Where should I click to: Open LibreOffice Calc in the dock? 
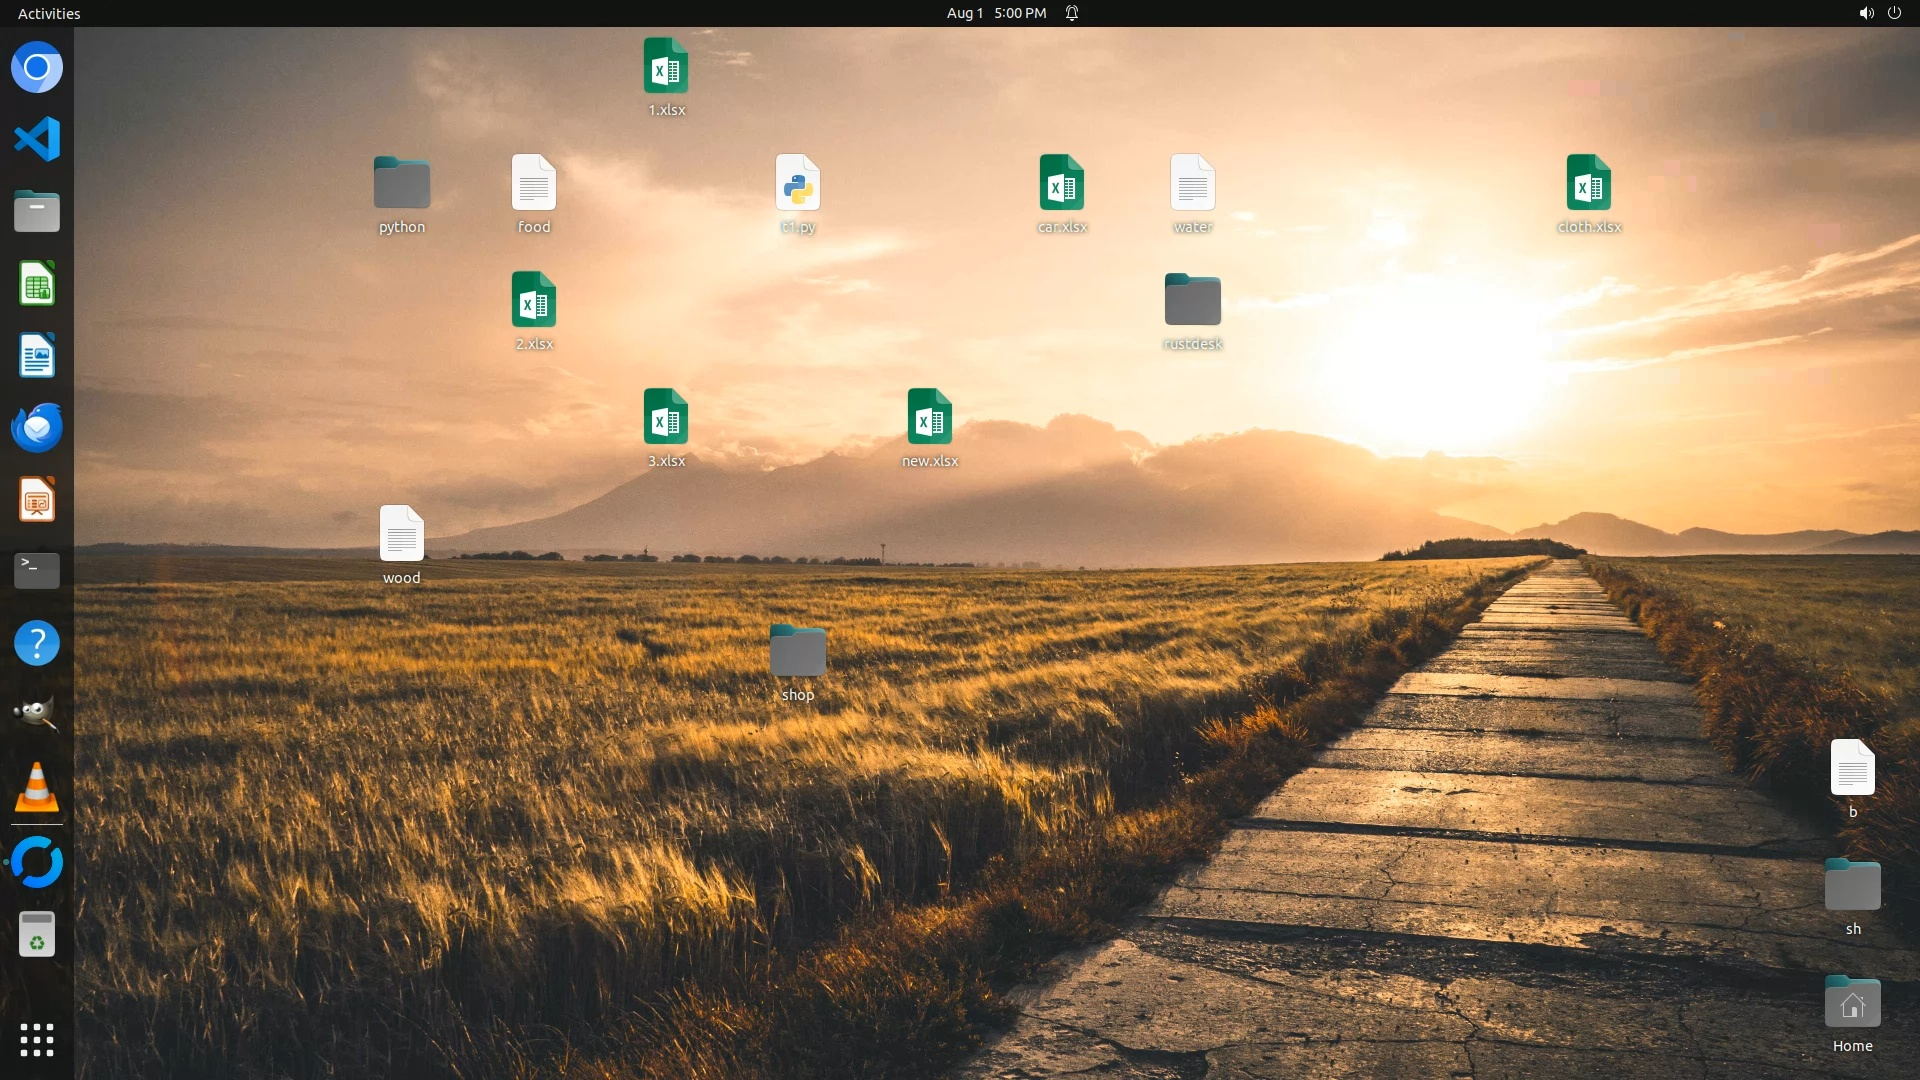click(x=37, y=284)
